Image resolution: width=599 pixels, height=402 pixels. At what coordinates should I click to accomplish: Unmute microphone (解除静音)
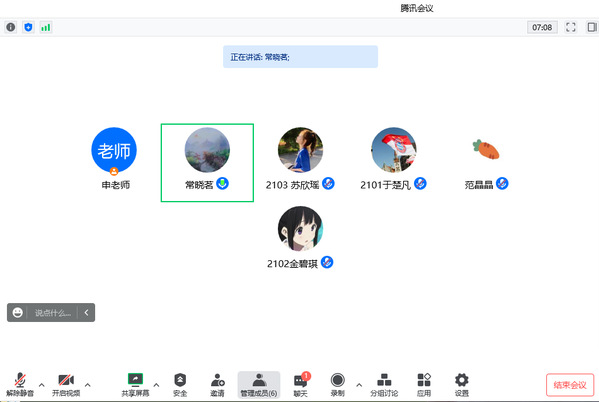pos(20,385)
